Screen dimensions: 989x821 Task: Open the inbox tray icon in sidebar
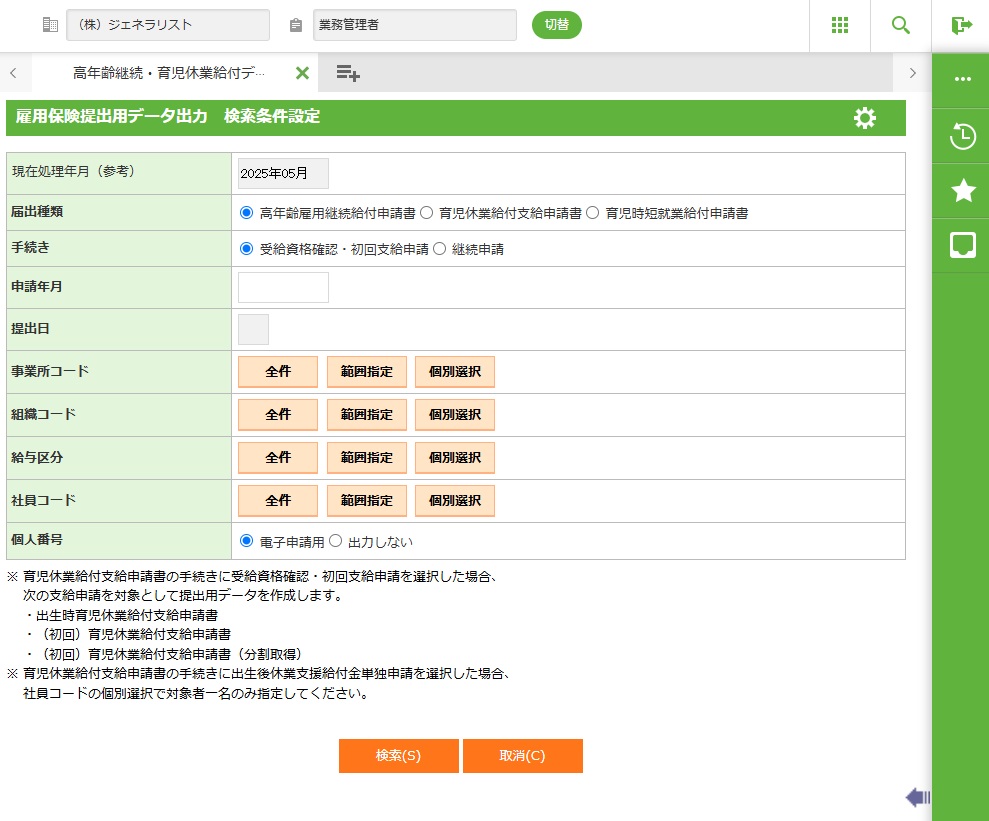962,244
